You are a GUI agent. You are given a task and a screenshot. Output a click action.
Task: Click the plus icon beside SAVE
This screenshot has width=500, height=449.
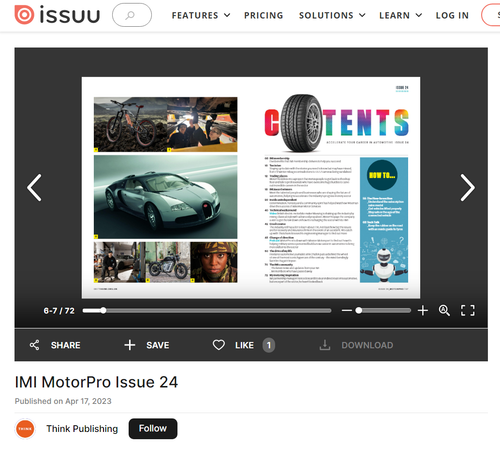pos(130,345)
